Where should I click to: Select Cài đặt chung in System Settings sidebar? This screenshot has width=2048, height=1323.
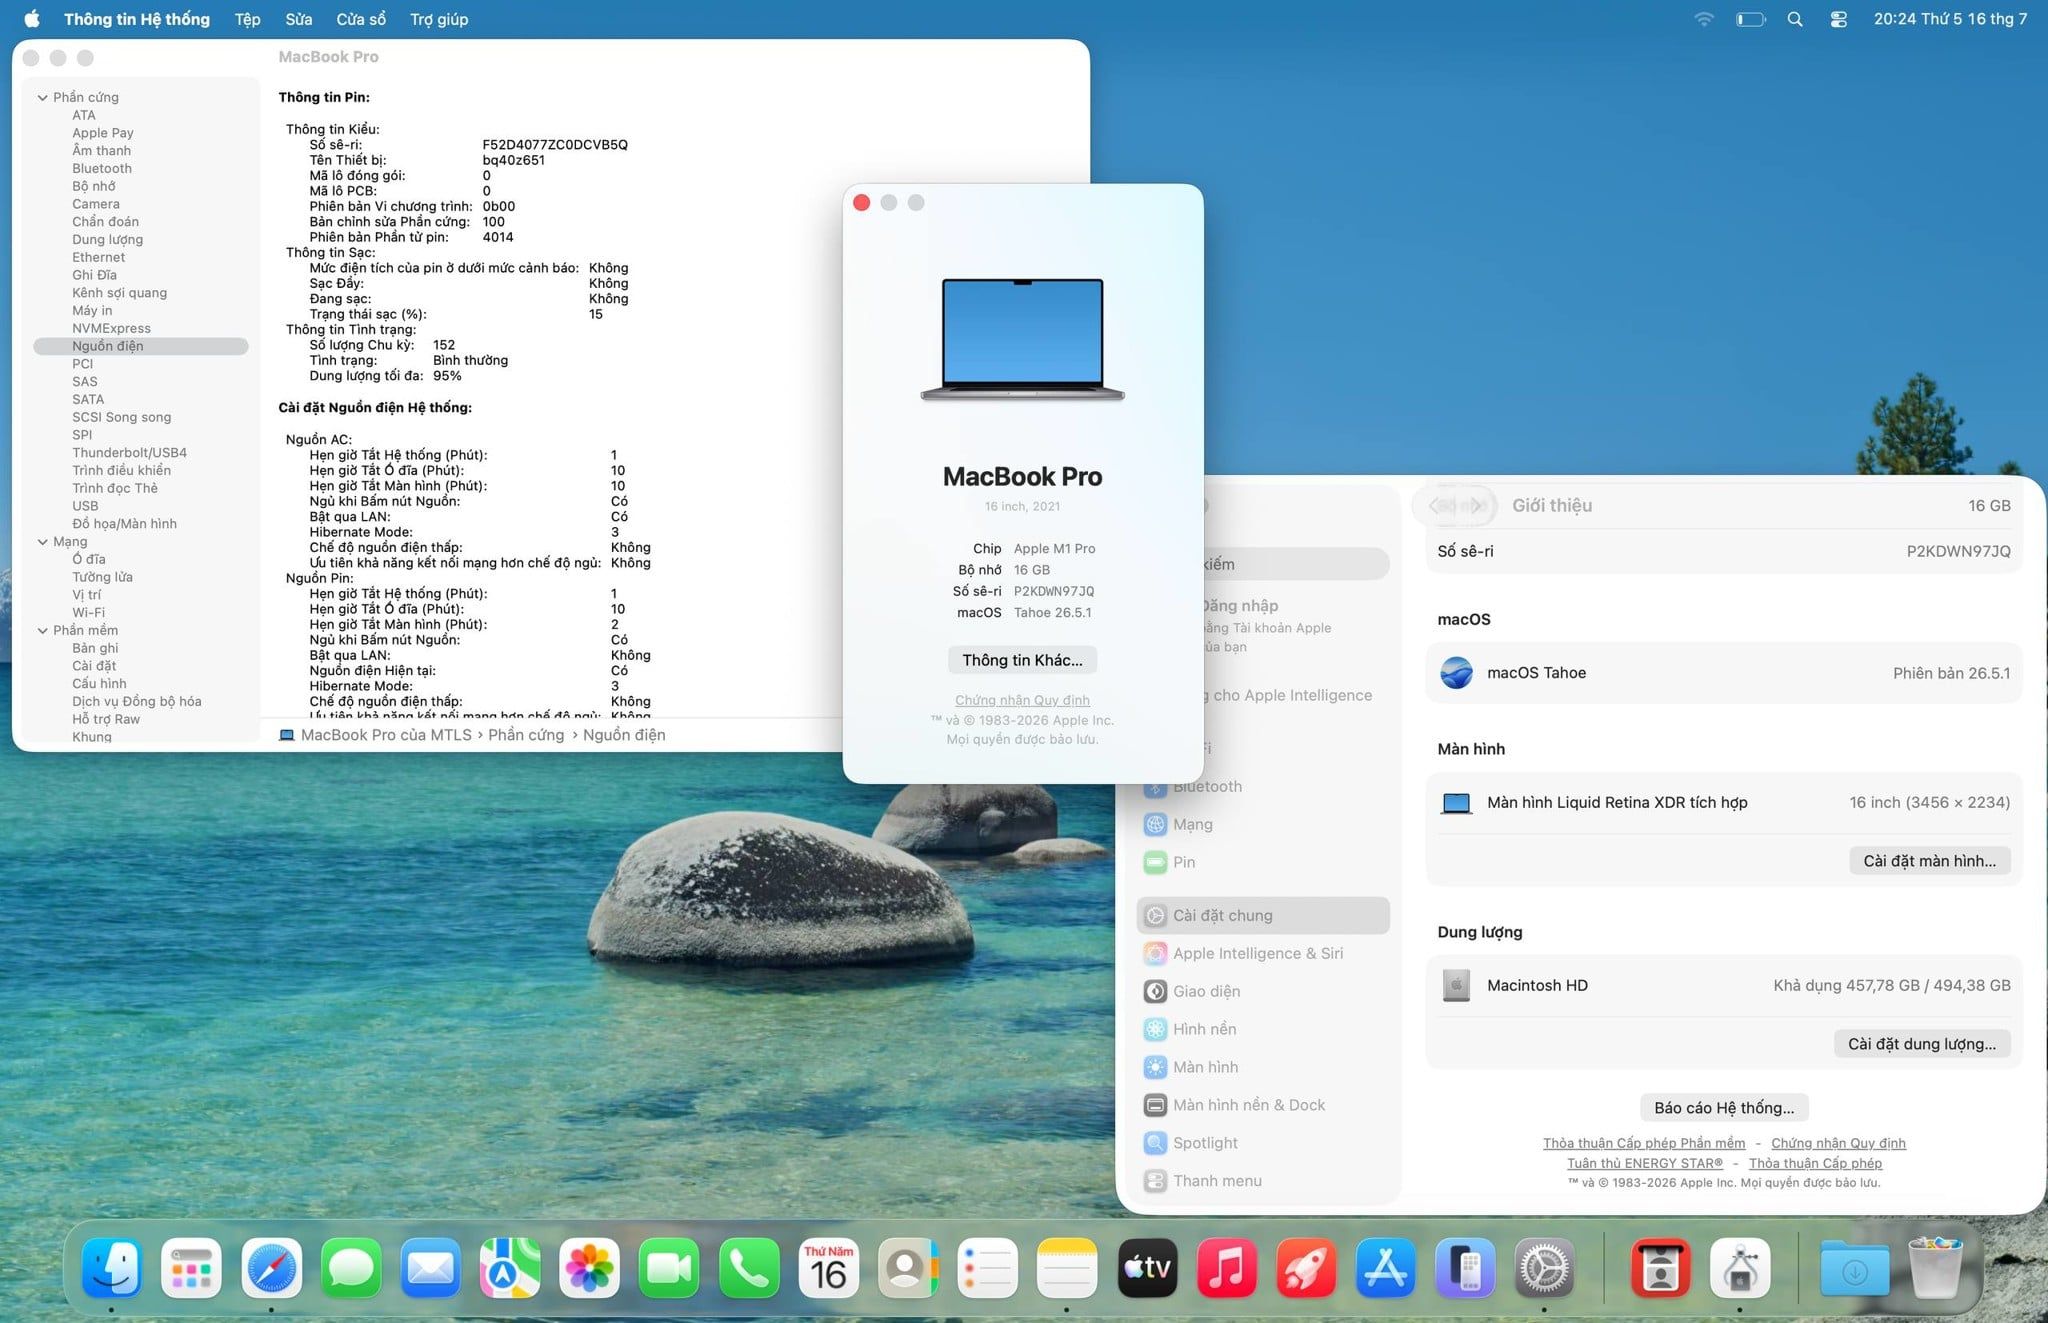[1263, 915]
